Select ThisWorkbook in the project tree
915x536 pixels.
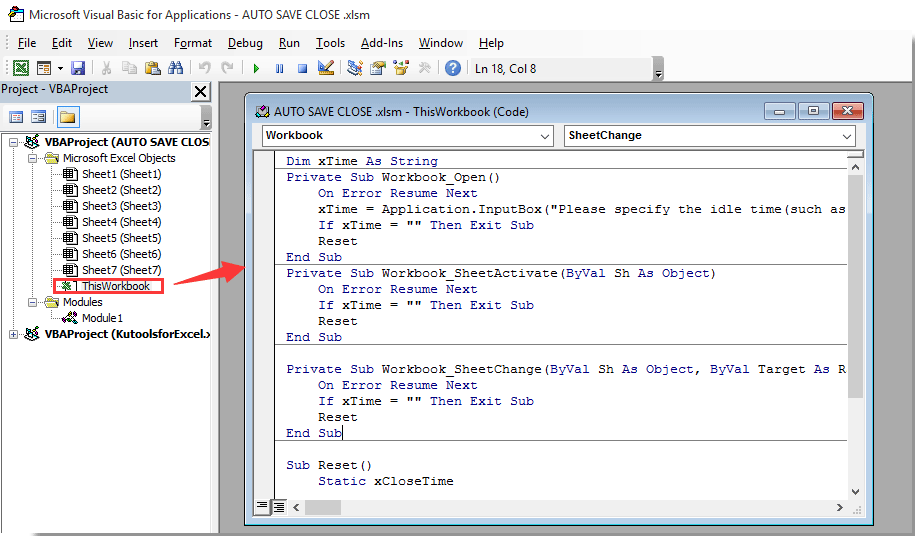coord(115,286)
